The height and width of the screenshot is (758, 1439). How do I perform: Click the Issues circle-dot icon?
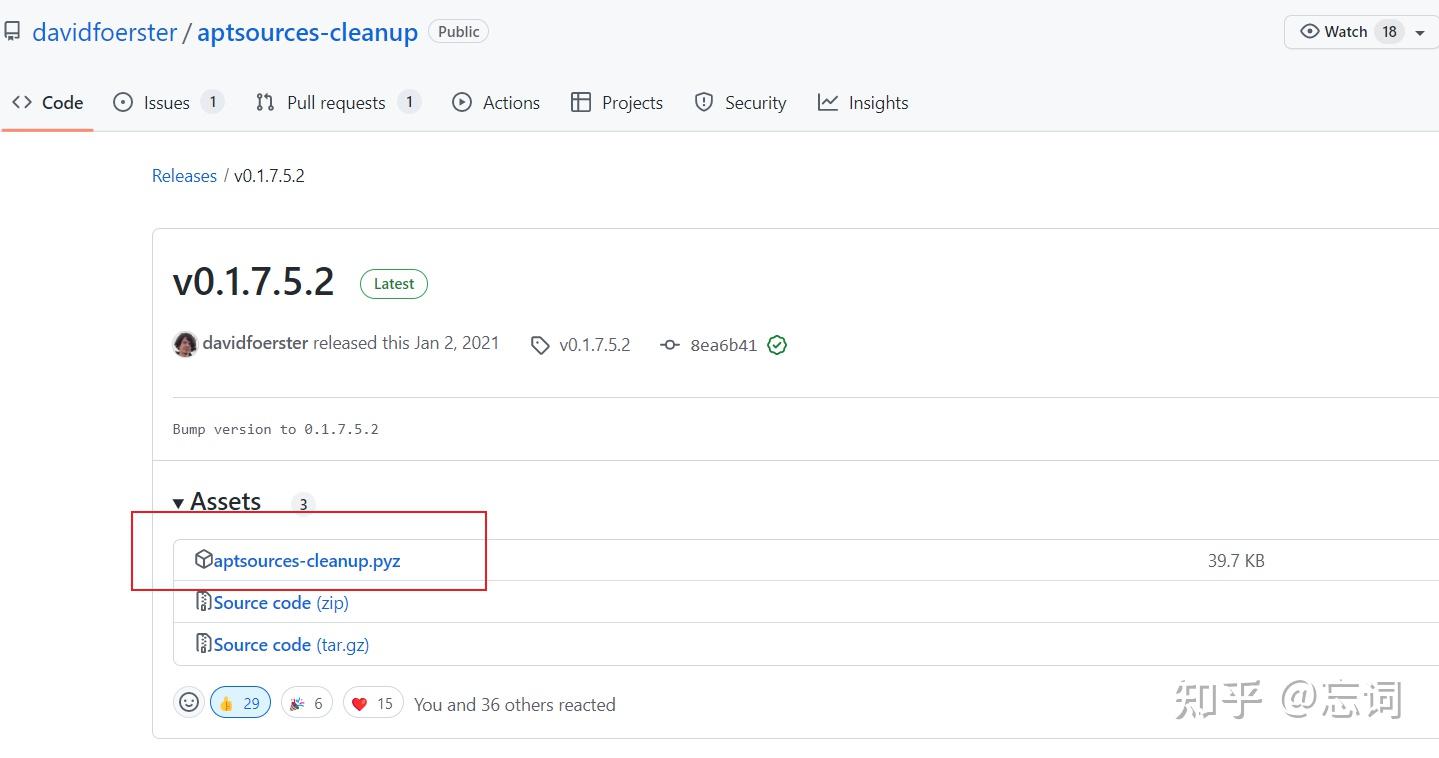[123, 102]
